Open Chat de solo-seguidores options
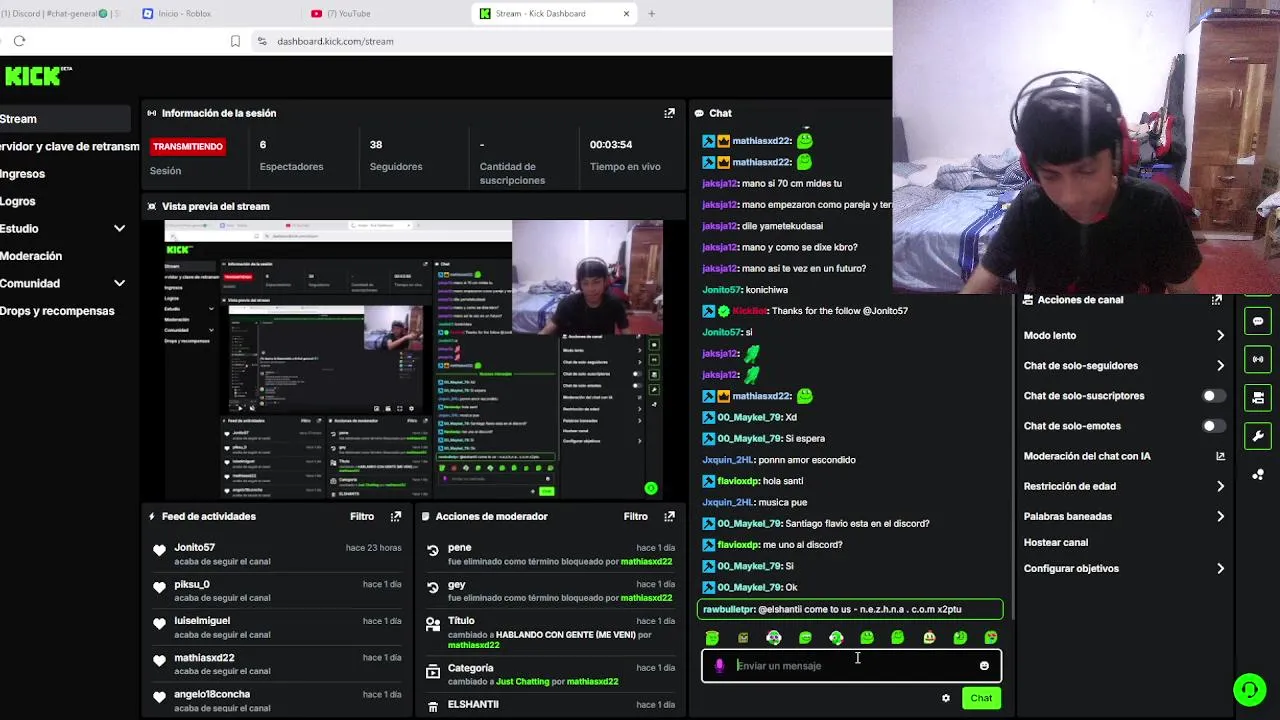 click(x=1124, y=366)
